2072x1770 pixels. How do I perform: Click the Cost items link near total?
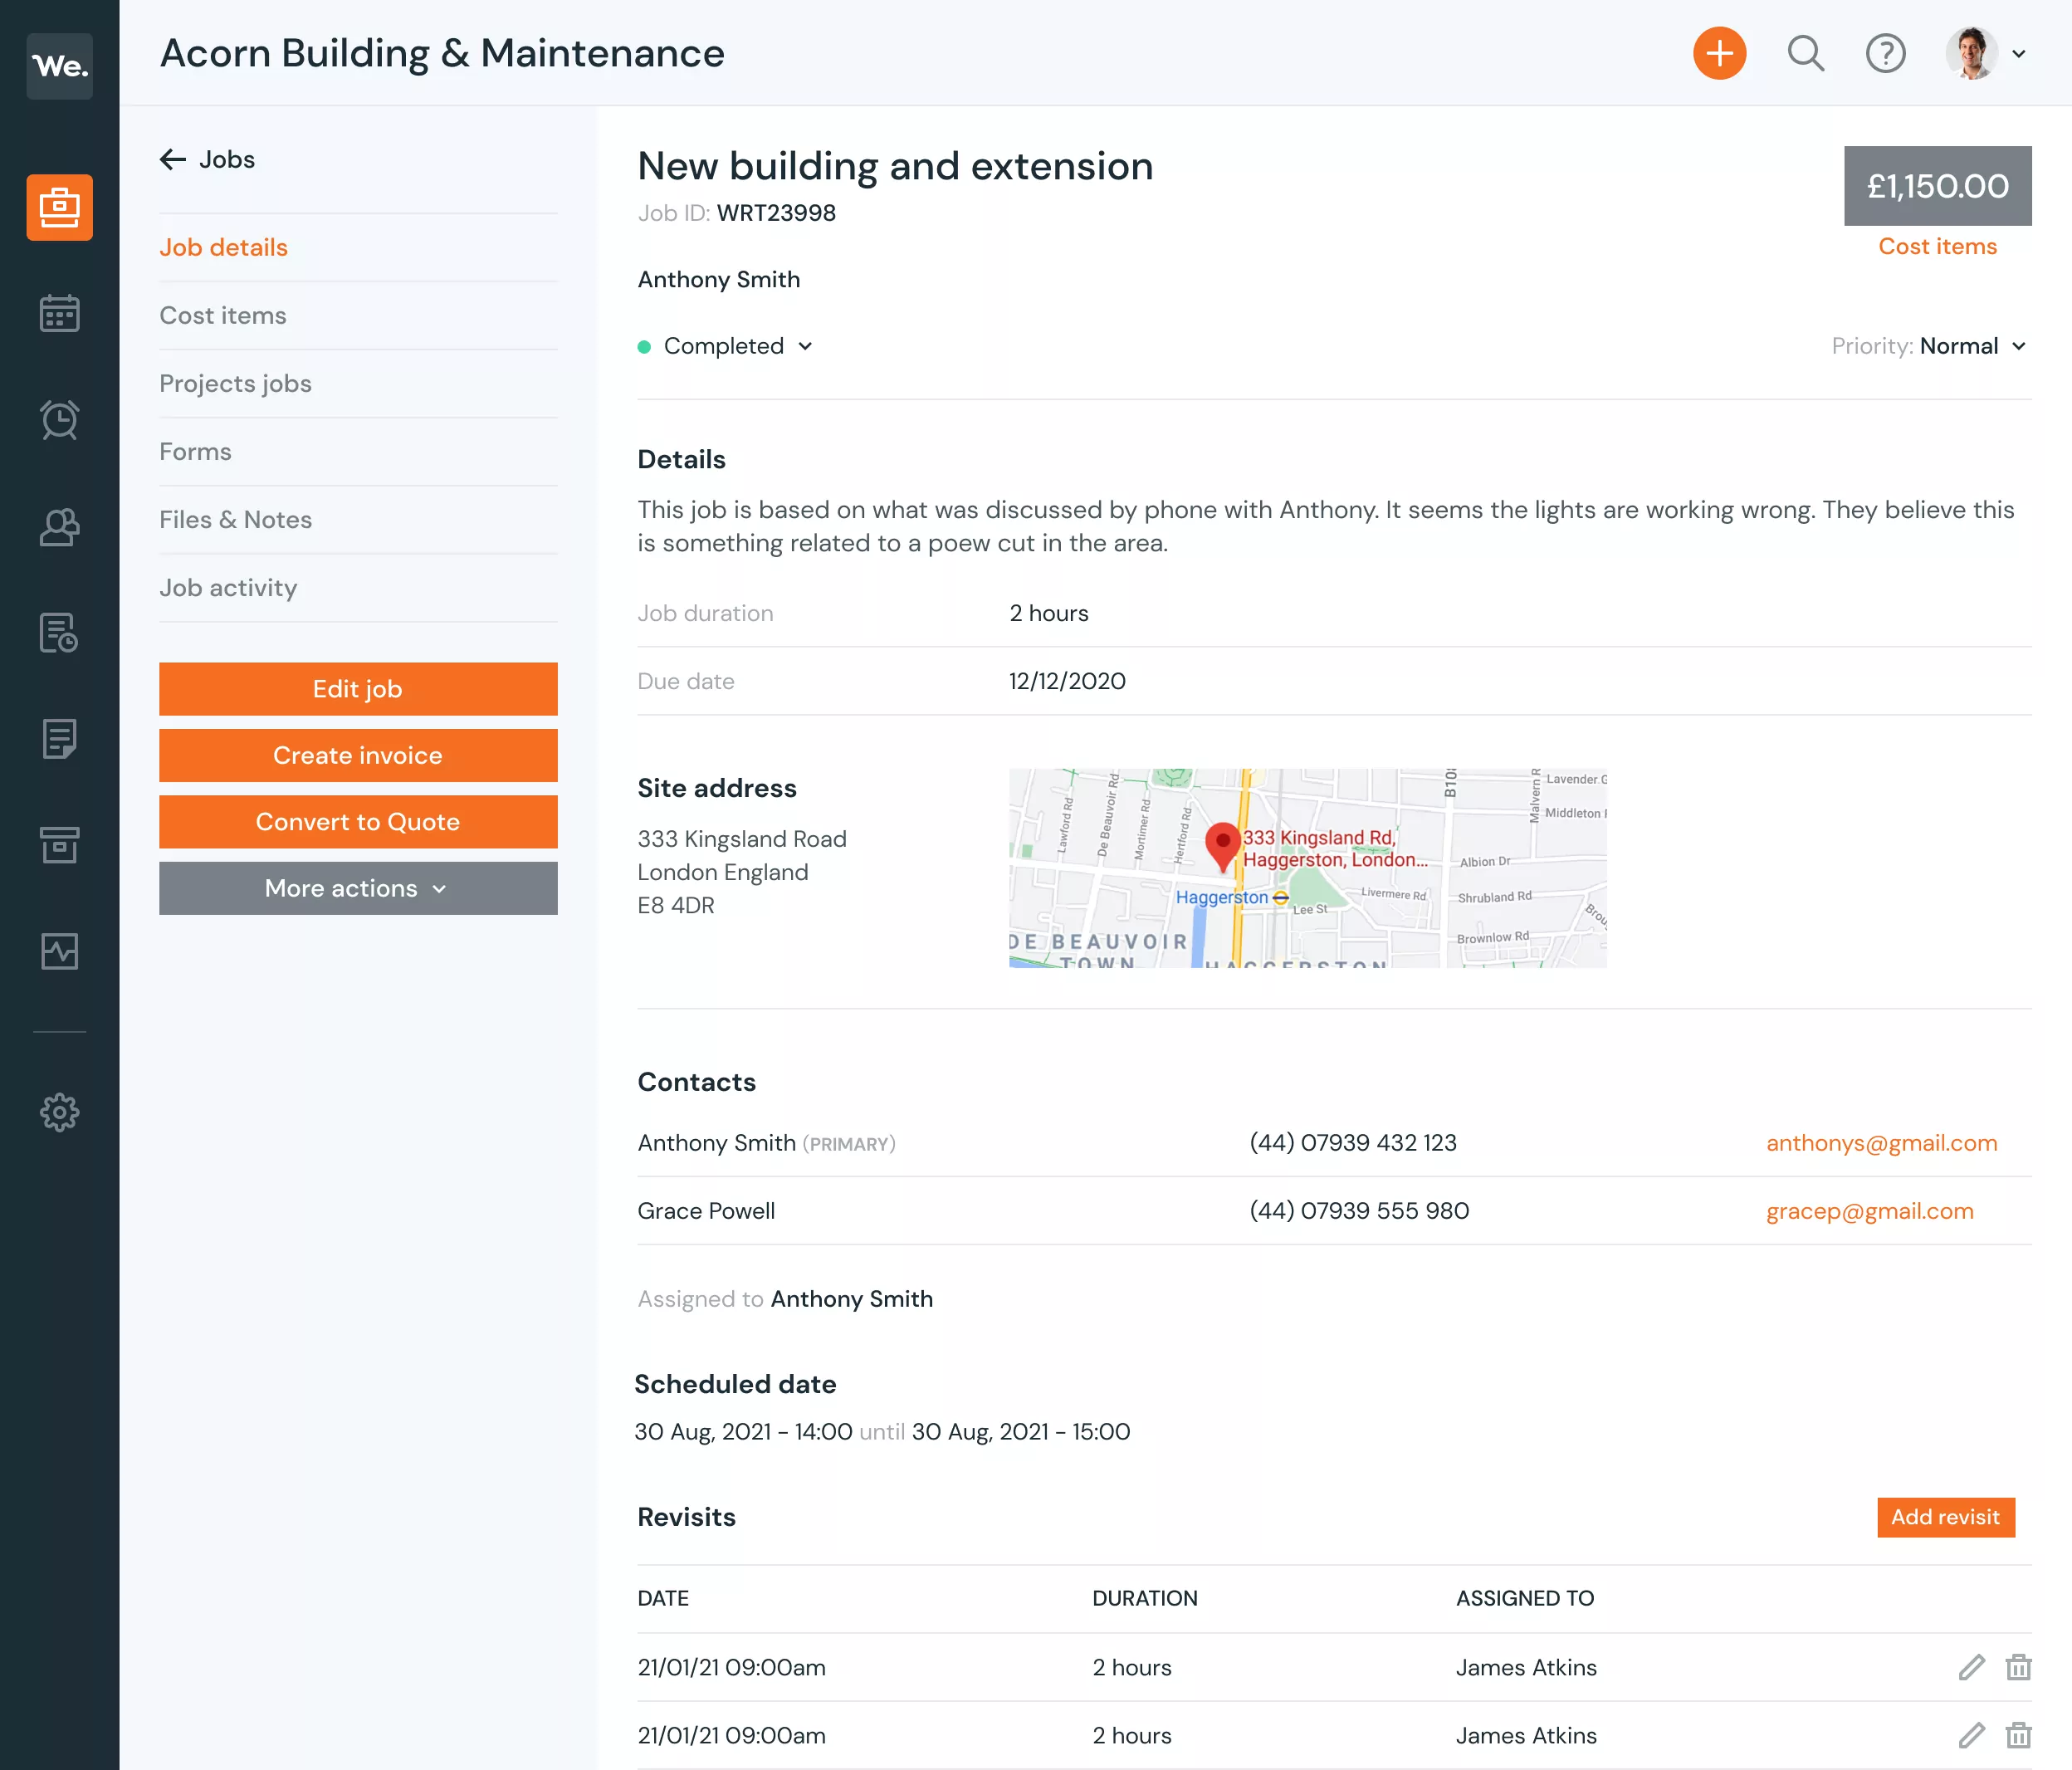1938,246
